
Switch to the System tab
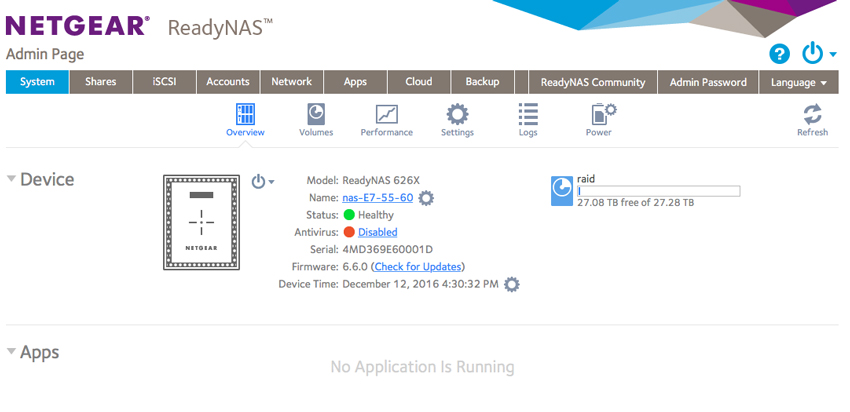pos(37,82)
